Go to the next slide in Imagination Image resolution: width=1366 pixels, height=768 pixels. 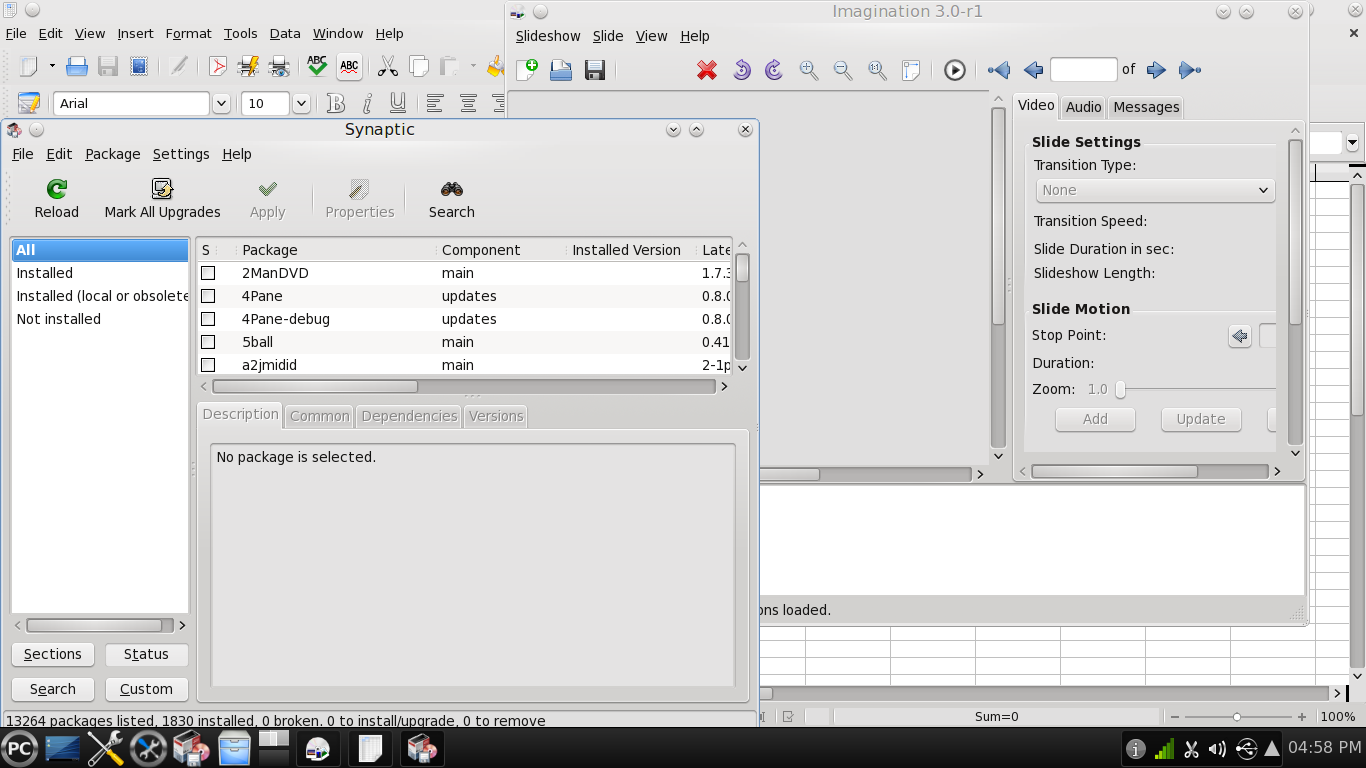point(1156,70)
